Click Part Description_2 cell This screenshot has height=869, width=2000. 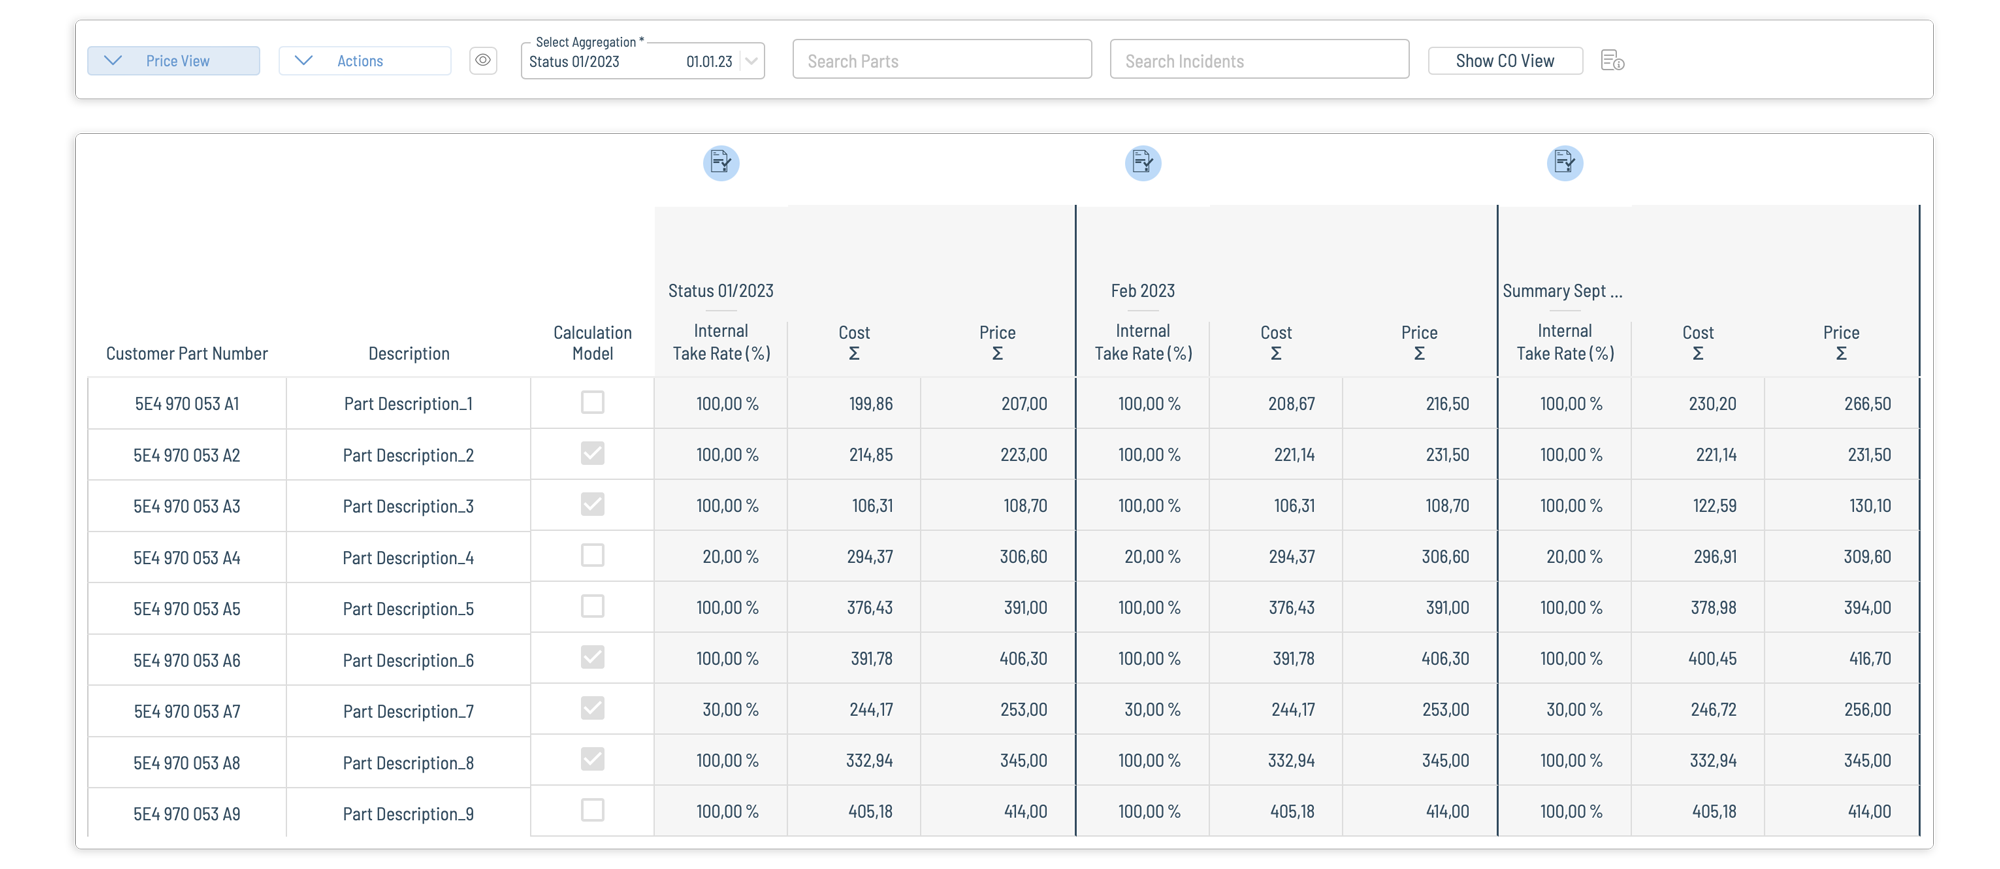(x=409, y=455)
